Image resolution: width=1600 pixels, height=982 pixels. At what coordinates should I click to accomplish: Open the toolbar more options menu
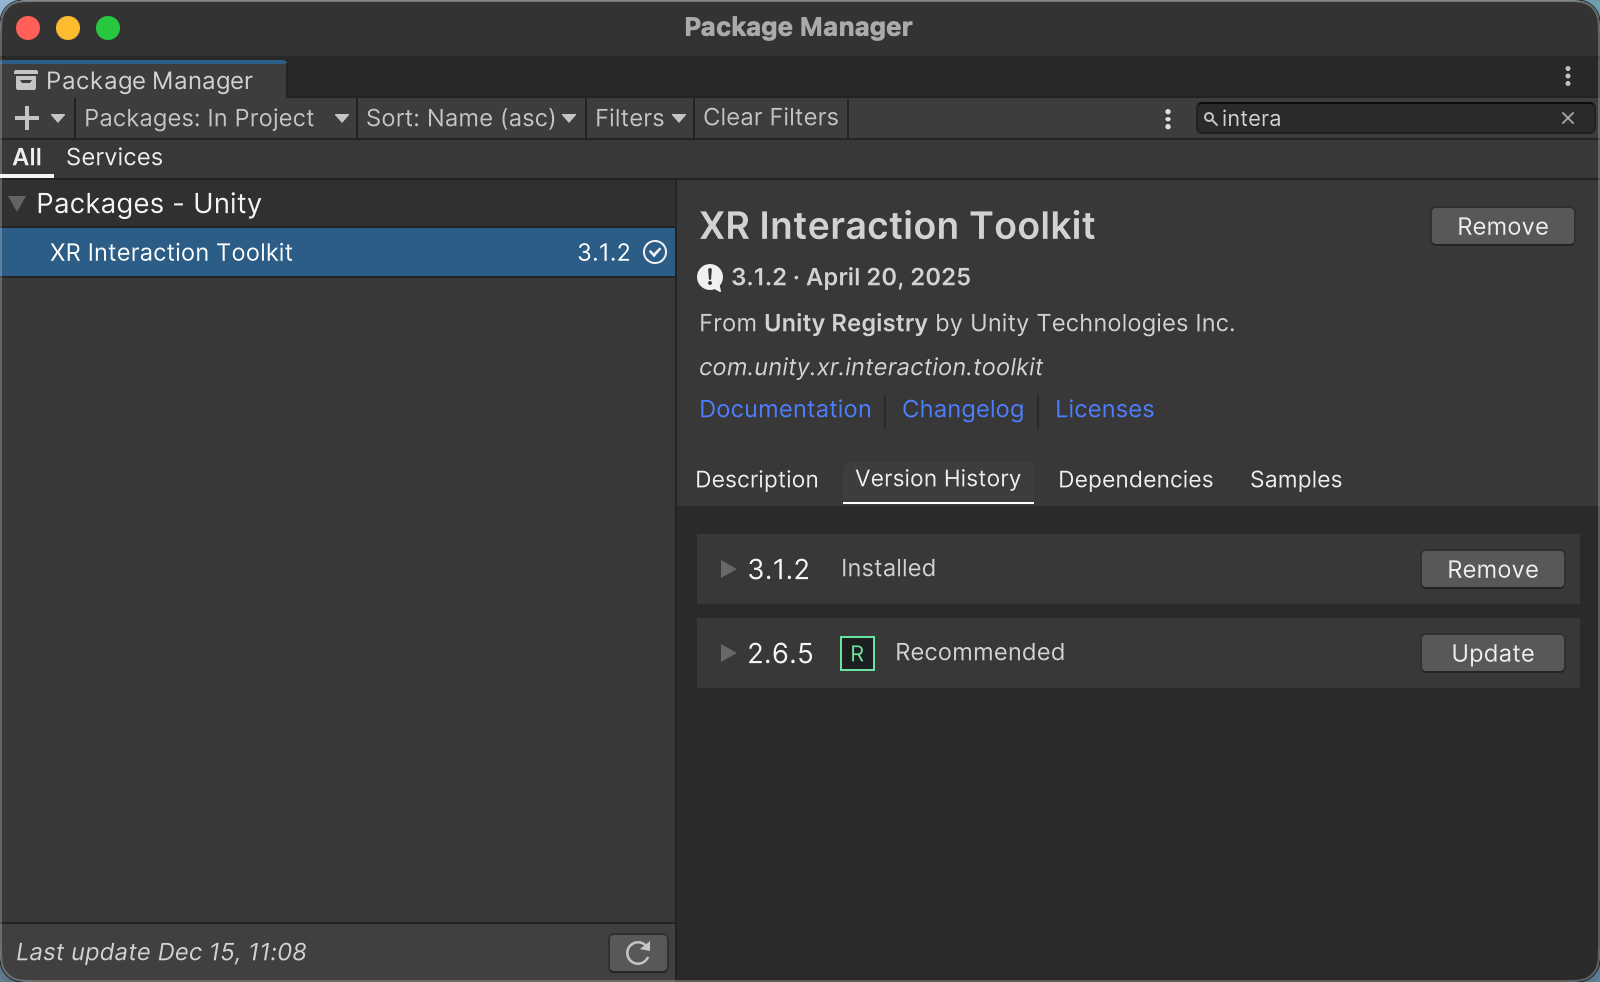point(1168,119)
